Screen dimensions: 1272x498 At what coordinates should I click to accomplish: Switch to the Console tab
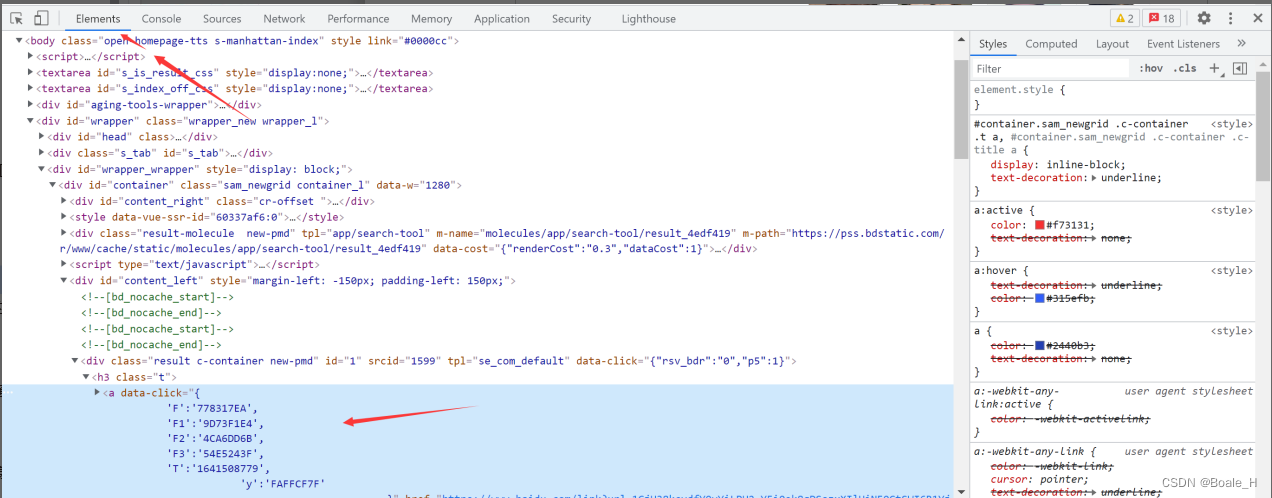point(161,18)
